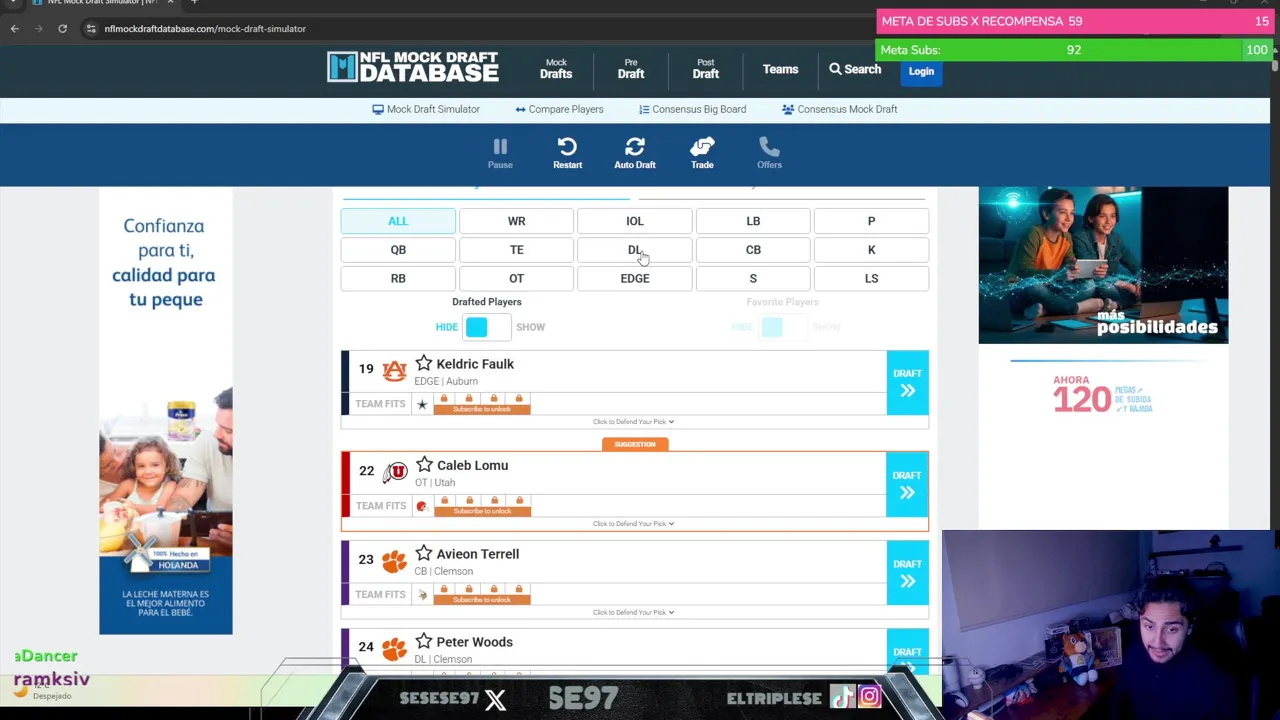Image resolution: width=1280 pixels, height=720 pixels.
Task: Filter players by OT
Action: click(516, 278)
